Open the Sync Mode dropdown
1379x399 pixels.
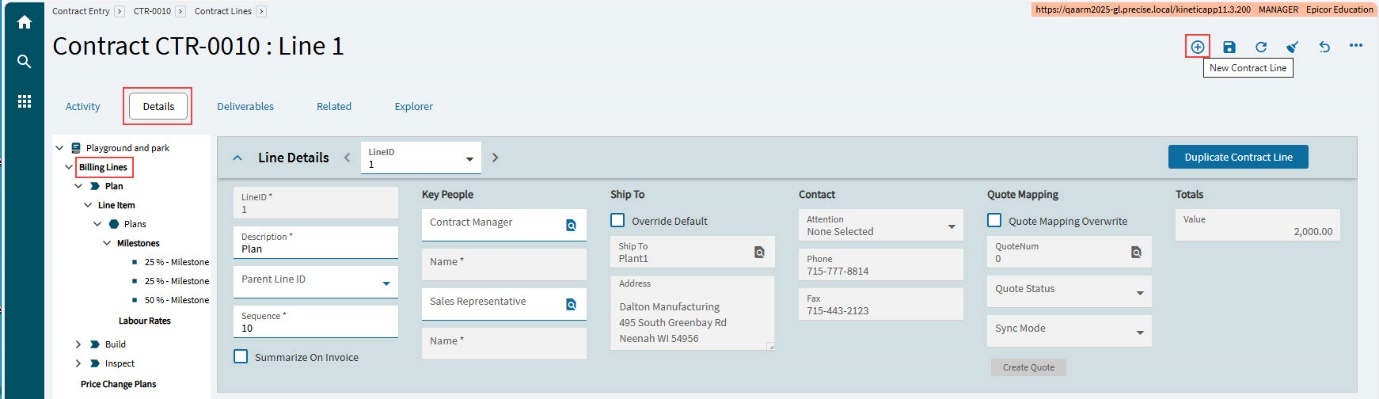click(1140, 333)
